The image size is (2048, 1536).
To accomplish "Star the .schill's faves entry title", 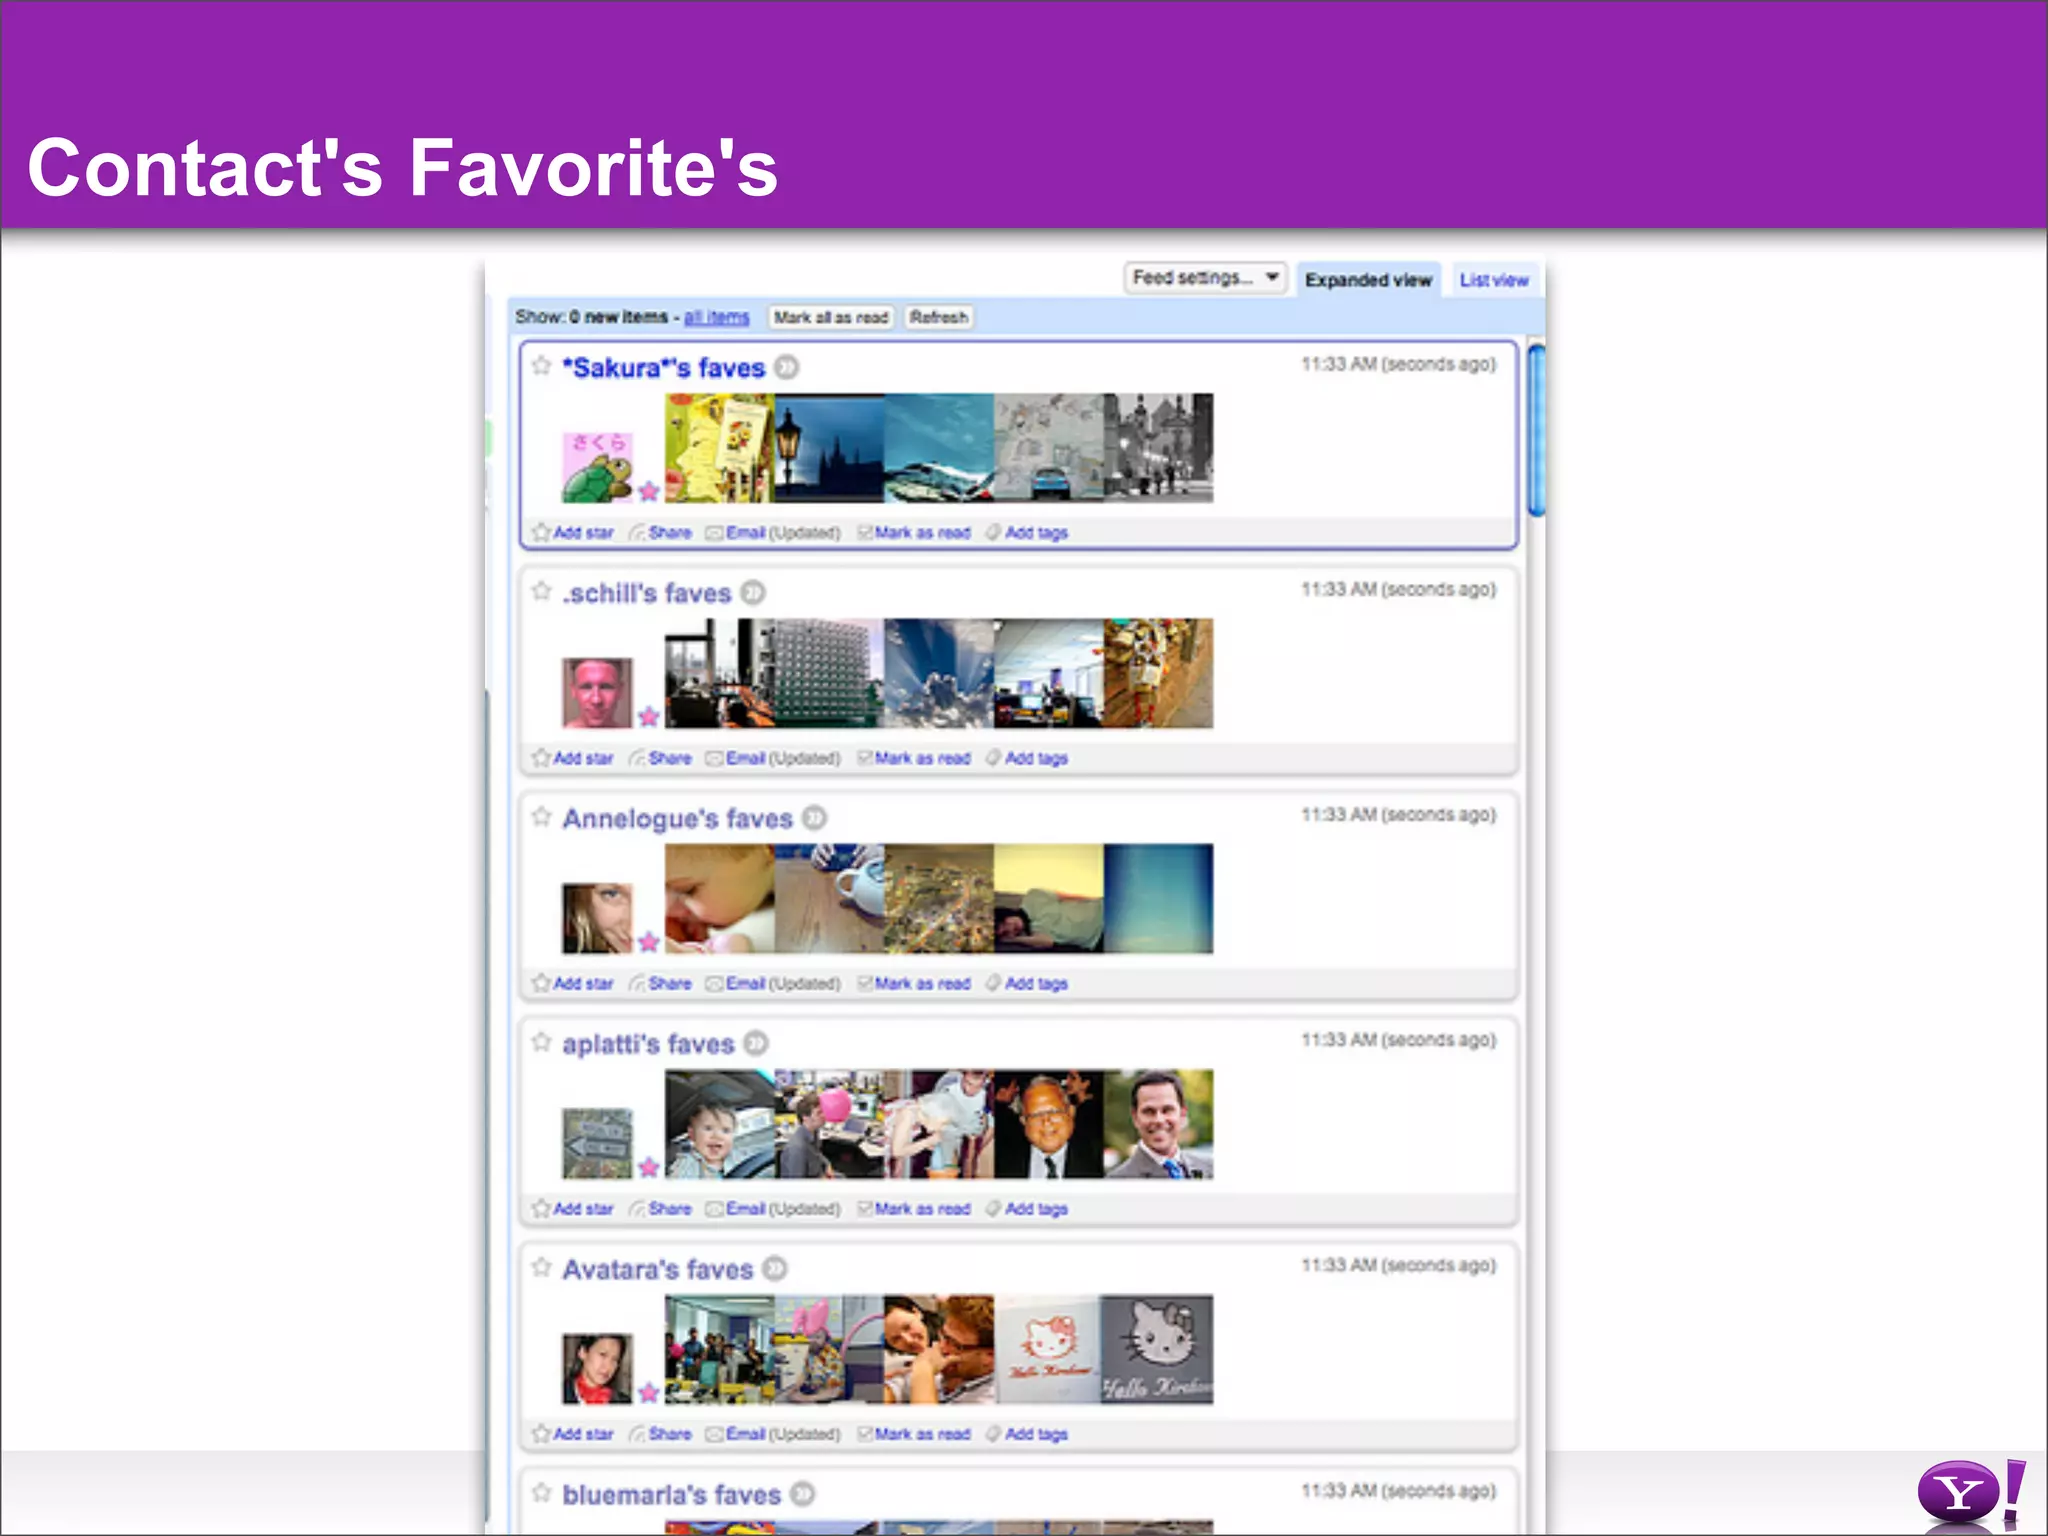I will 541,591.
